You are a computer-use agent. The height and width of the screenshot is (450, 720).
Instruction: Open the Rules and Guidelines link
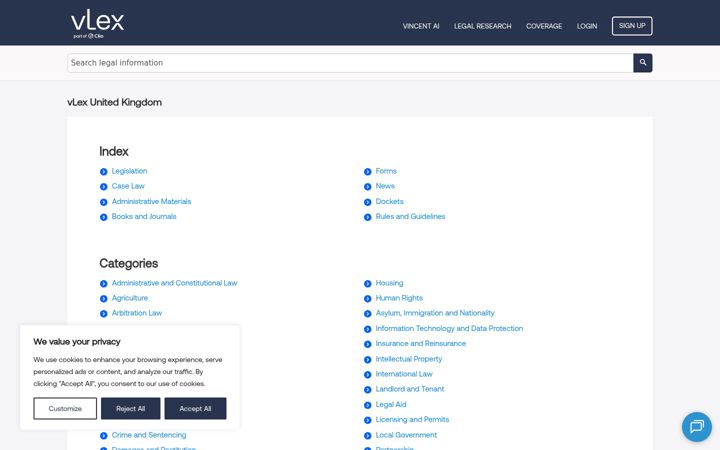click(411, 216)
